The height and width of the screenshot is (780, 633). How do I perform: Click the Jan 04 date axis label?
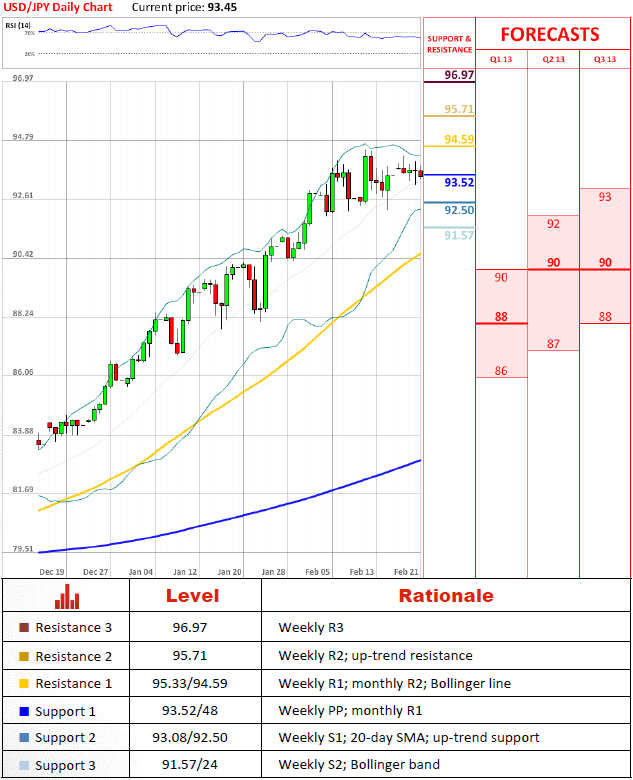[x=141, y=572]
